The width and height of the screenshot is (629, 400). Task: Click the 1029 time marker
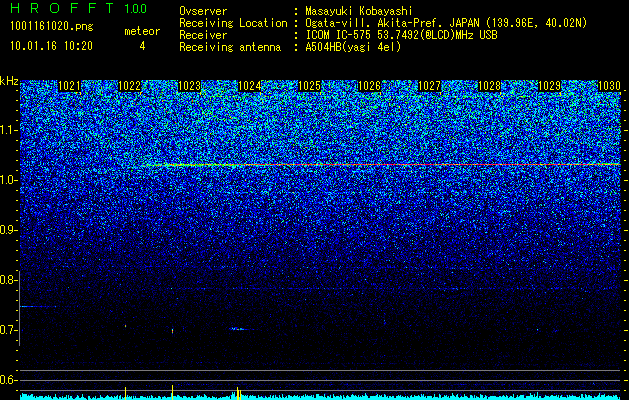click(x=550, y=86)
